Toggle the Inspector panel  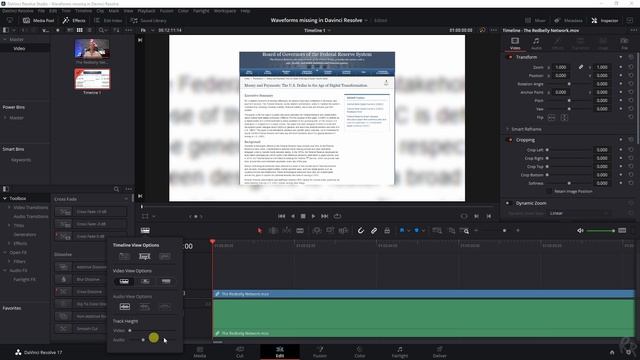(x=605, y=20)
